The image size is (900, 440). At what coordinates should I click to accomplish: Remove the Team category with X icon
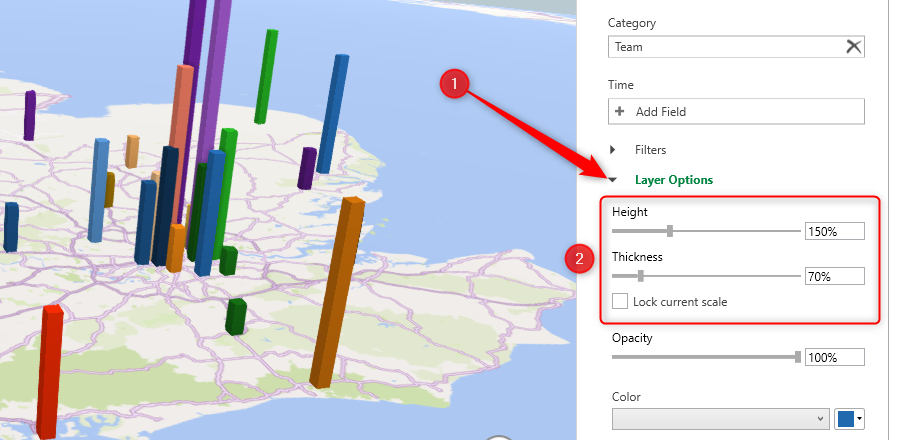pyautogui.click(x=853, y=46)
